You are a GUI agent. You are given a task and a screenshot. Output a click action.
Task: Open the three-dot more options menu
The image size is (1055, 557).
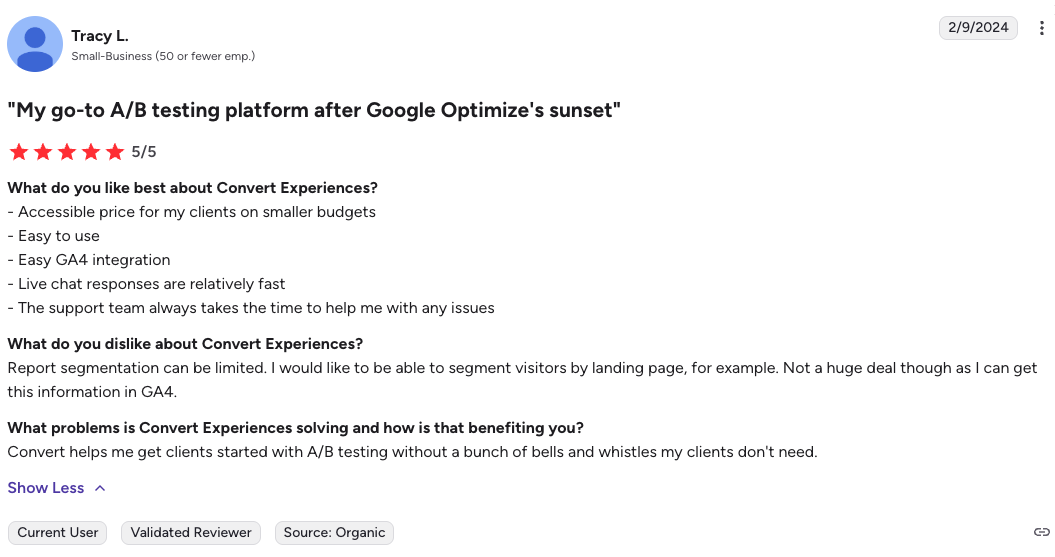tap(1041, 28)
